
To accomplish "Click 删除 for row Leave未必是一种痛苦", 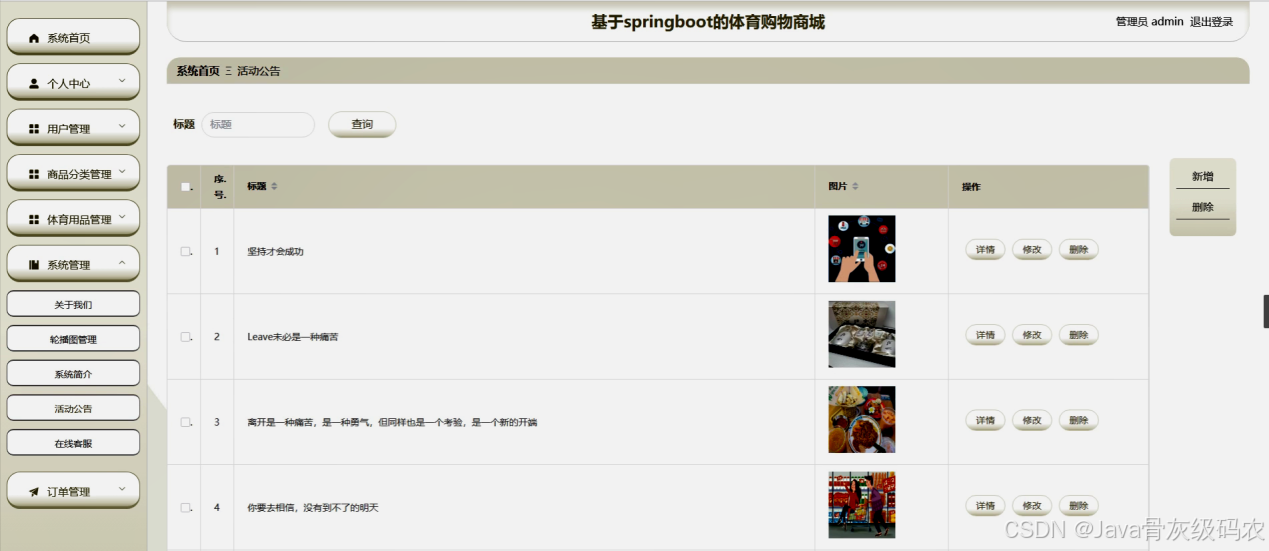I will click(1078, 335).
